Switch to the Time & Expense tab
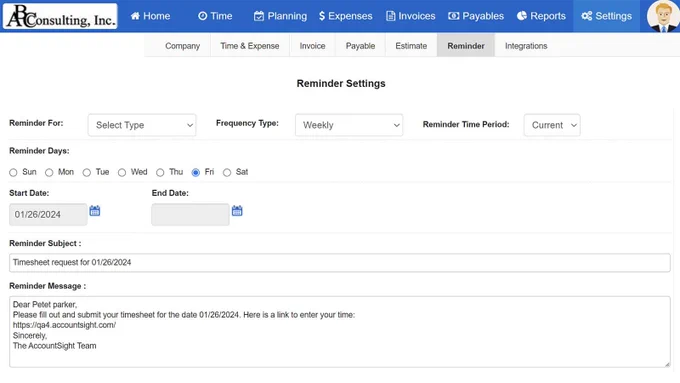The image size is (680, 383). point(250,46)
